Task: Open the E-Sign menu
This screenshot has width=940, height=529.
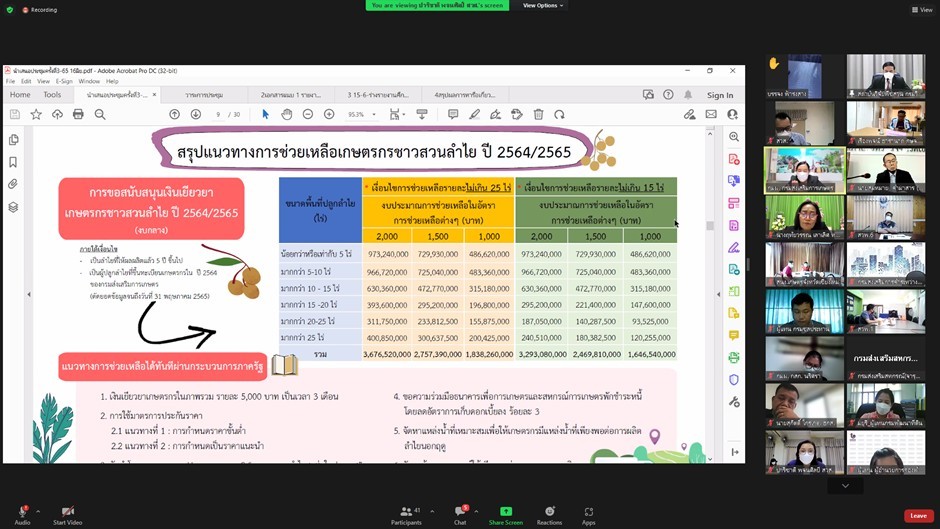Action: click(64, 81)
